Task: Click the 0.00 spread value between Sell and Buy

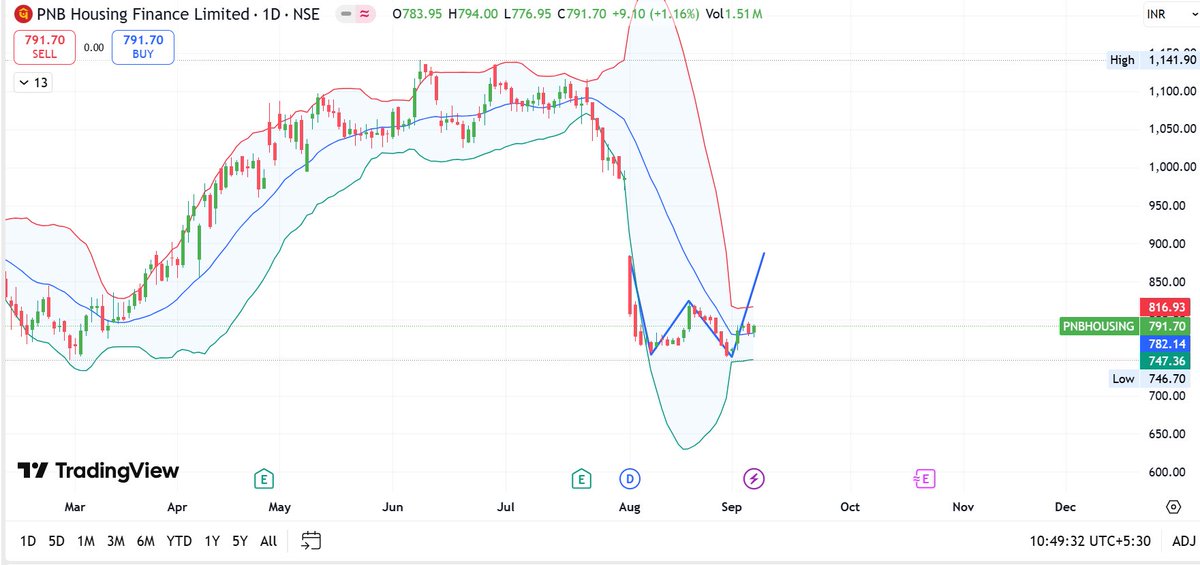Action: point(94,47)
